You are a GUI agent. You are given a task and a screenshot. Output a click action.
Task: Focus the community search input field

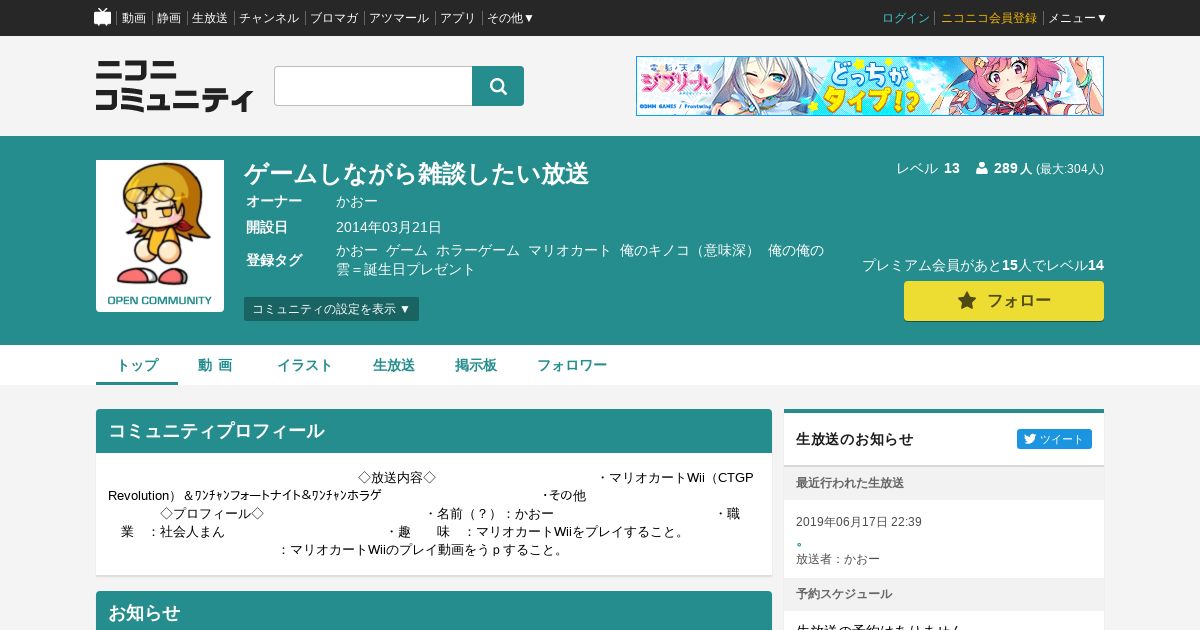coord(373,86)
